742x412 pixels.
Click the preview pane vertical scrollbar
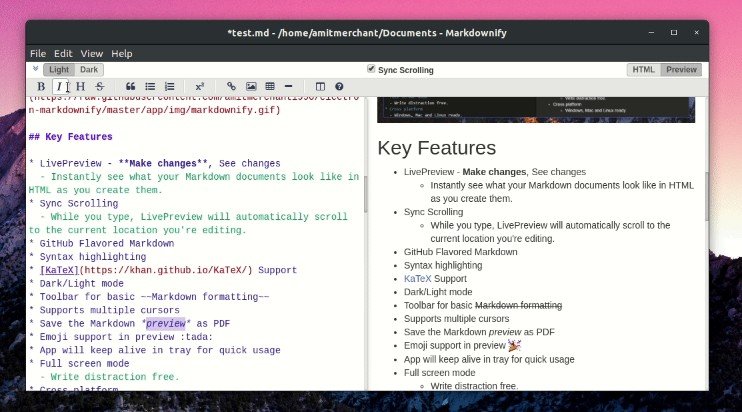click(x=707, y=196)
